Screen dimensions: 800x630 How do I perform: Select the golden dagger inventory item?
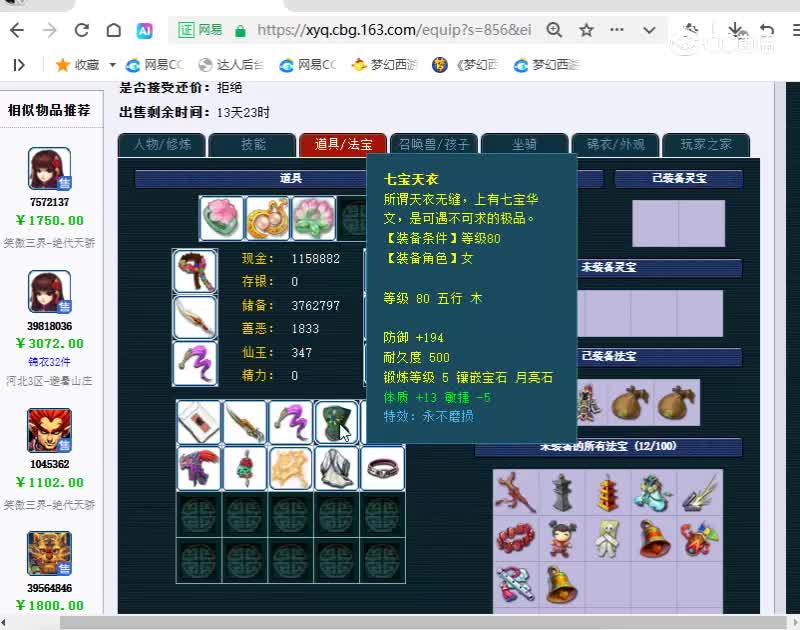click(x=245, y=422)
